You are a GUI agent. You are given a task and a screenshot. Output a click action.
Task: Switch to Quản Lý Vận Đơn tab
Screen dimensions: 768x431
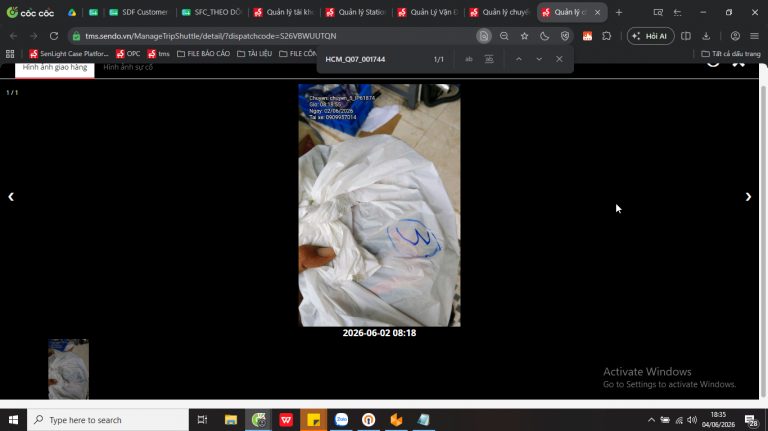pos(428,12)
